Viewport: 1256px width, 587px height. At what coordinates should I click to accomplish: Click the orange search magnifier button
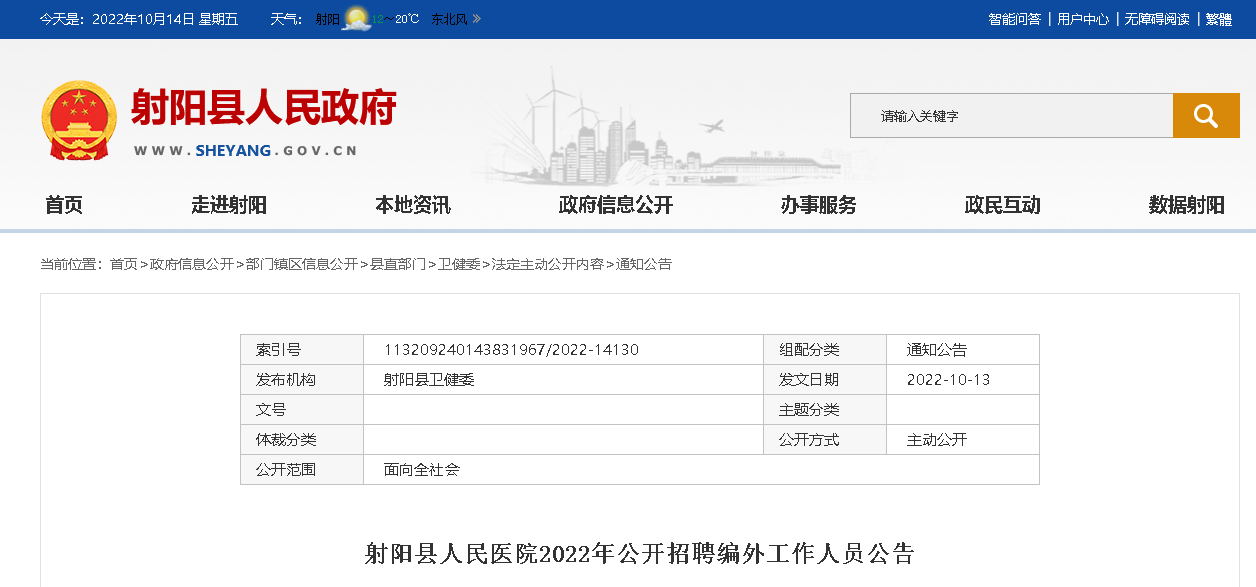click(x=1205, y=116)
